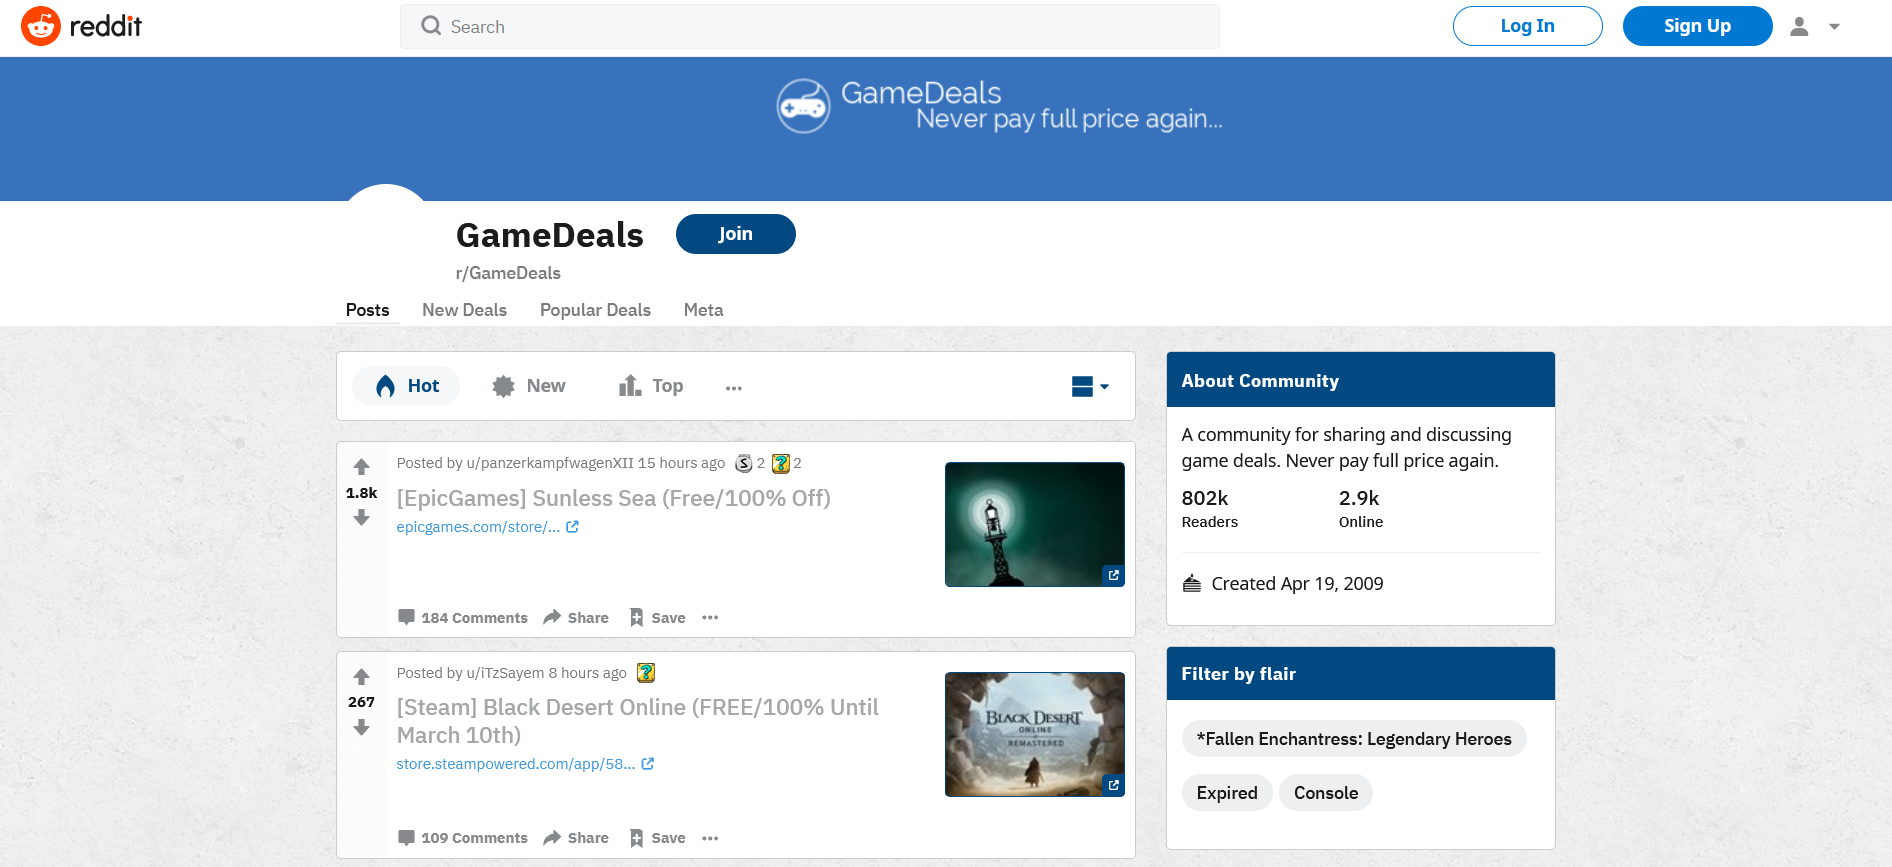Click the GameDeals controller banner icon

[x=803, y=106]
